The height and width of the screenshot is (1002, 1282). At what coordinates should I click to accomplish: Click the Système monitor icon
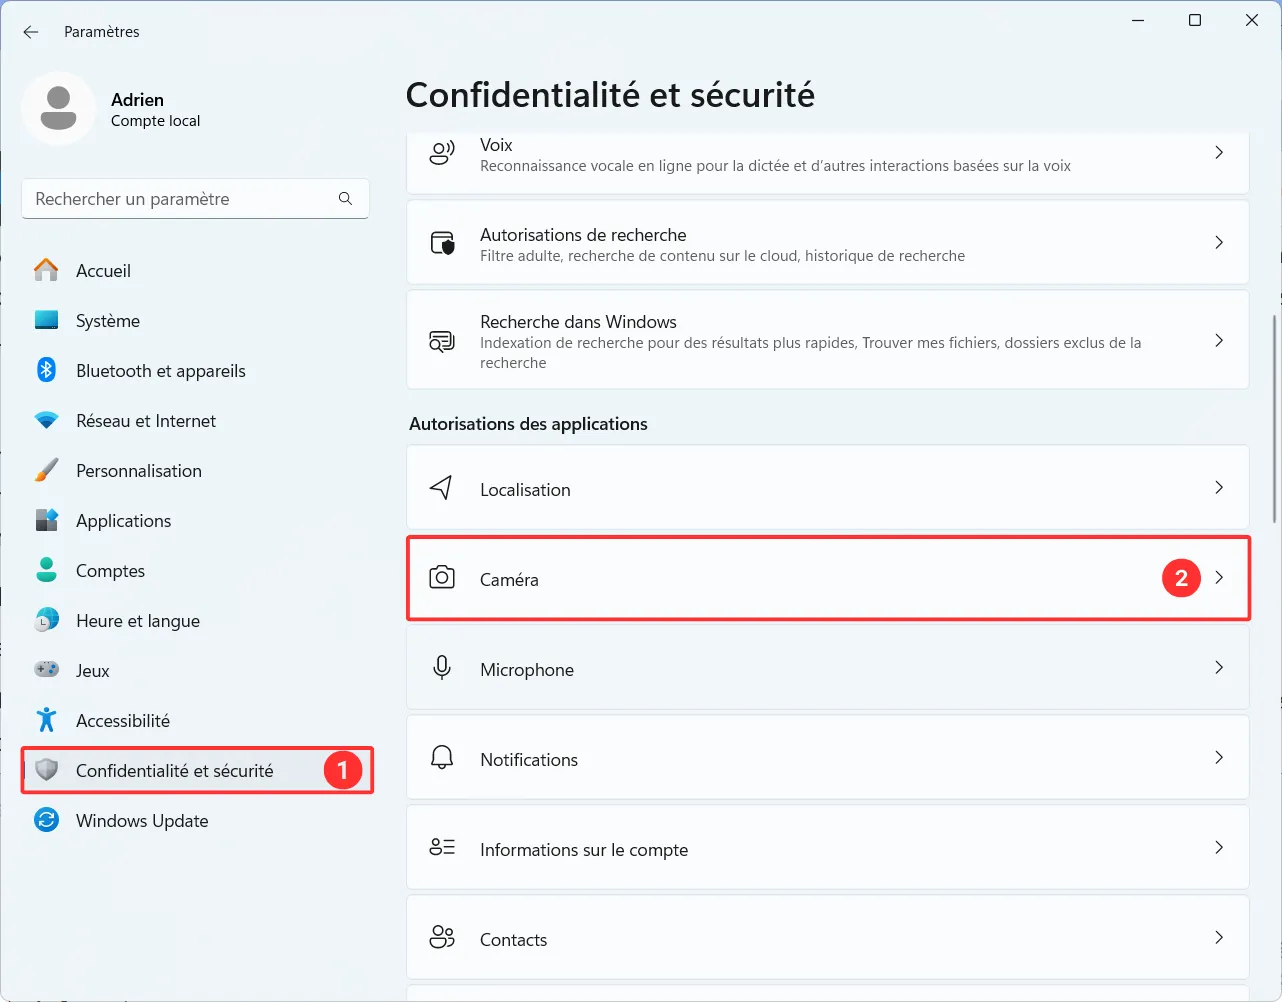(x=46, y=320)
